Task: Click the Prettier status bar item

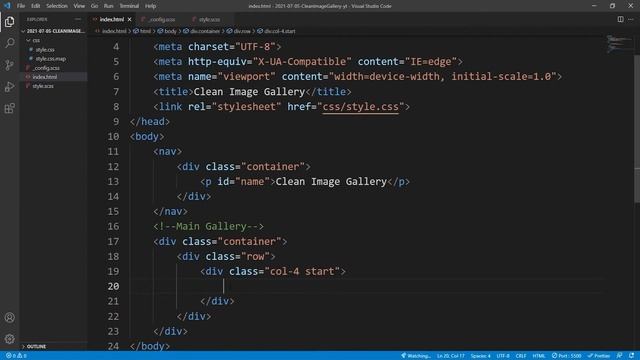Action: (599, 356)
